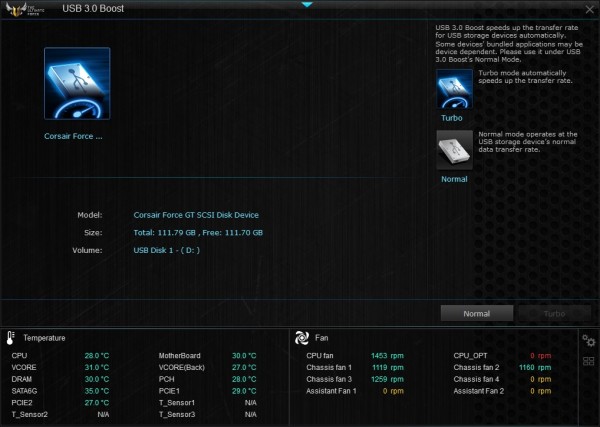
Task: Apply Turbo mode button
Action: tap(554, 313)
